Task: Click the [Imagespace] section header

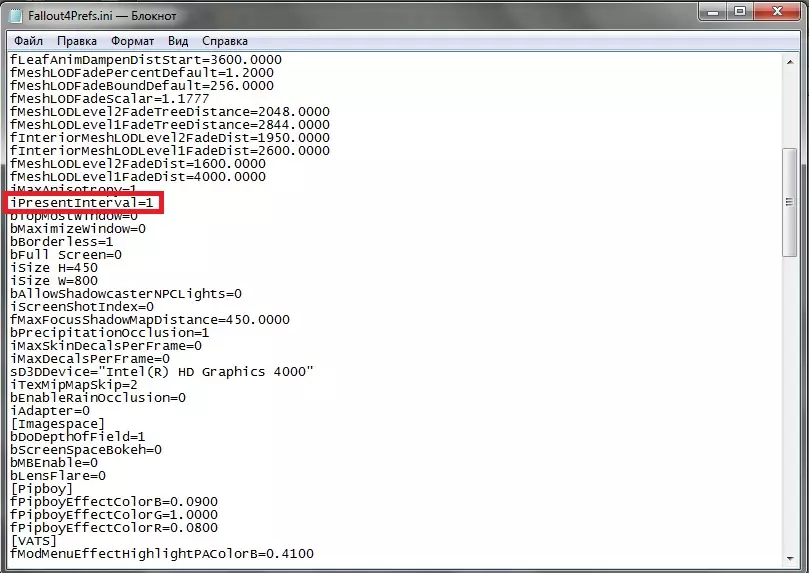Action: [58, 424]
